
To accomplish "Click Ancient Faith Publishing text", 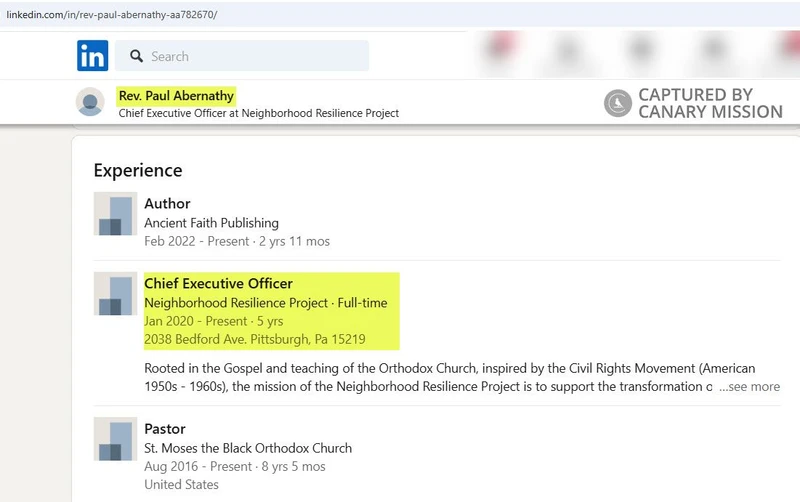I will (x=211, y=223).
